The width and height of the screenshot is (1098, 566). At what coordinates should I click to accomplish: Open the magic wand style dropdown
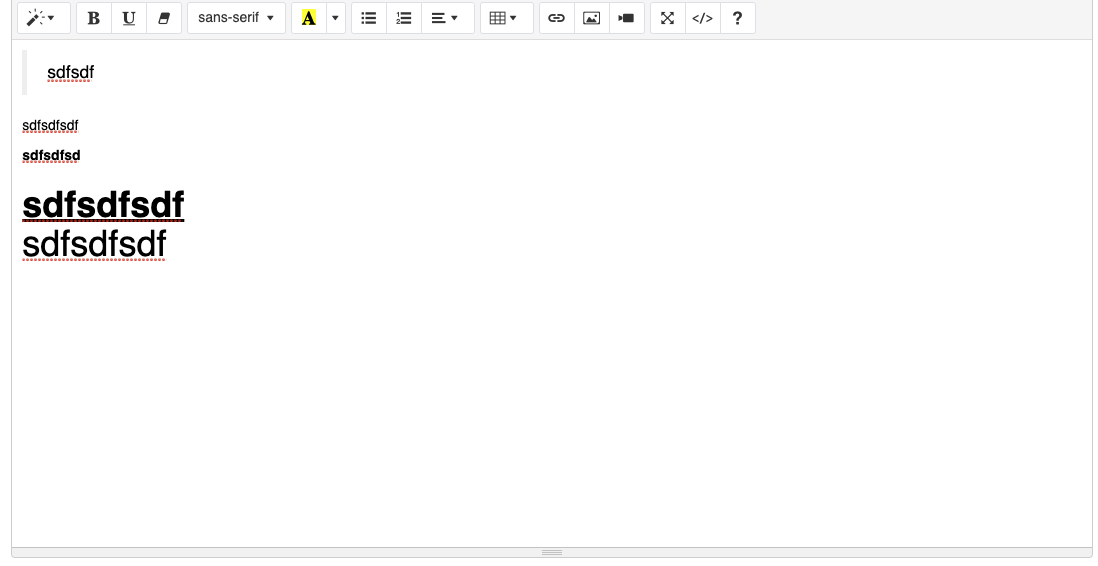pyautogui.click(x=43, y=18)
